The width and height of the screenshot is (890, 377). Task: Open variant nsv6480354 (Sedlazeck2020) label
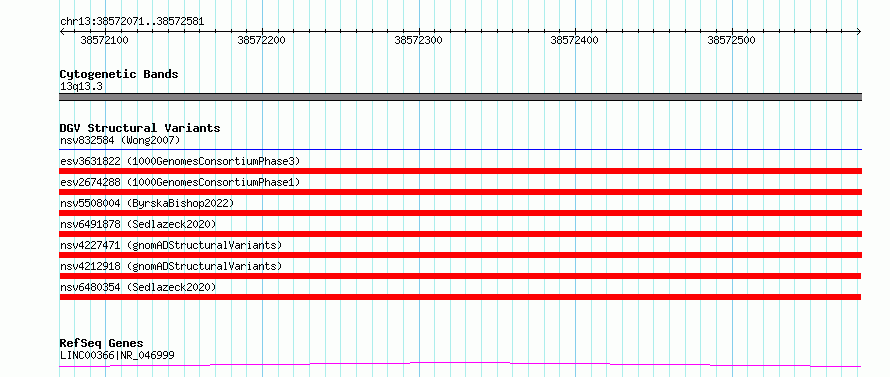coord(138,287)
